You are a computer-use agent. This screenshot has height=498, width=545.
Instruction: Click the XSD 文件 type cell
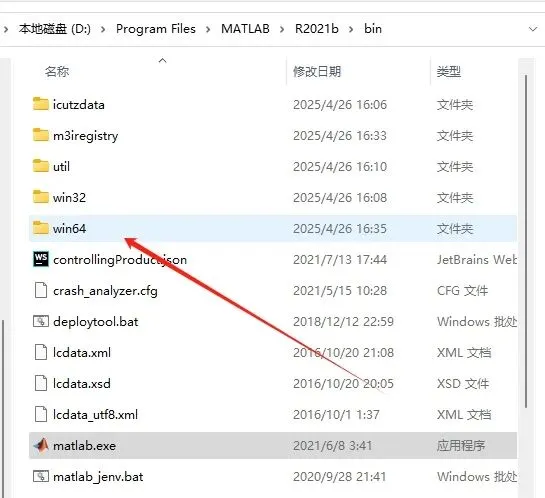pyautogui.click(x=463, y=384)
